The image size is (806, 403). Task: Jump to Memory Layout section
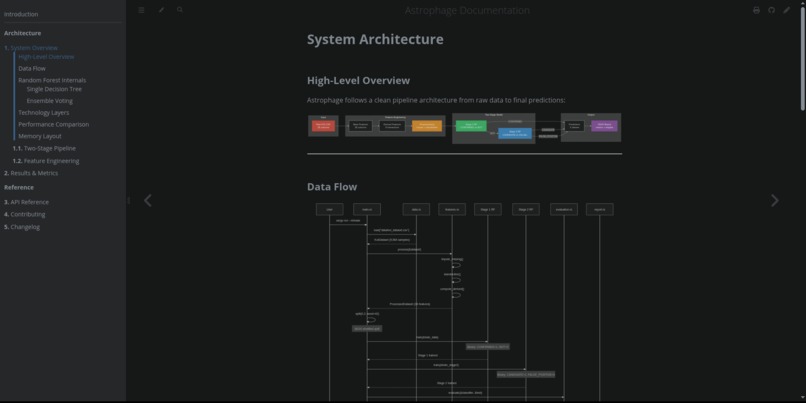coord(40,136)
